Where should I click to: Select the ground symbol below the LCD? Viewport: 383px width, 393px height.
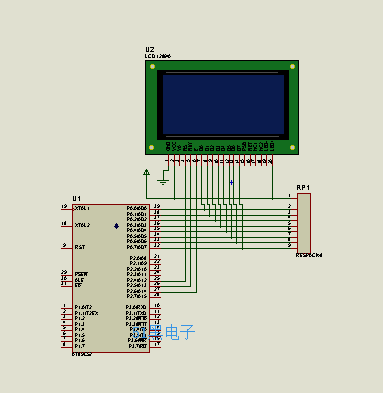click(163, 182)
